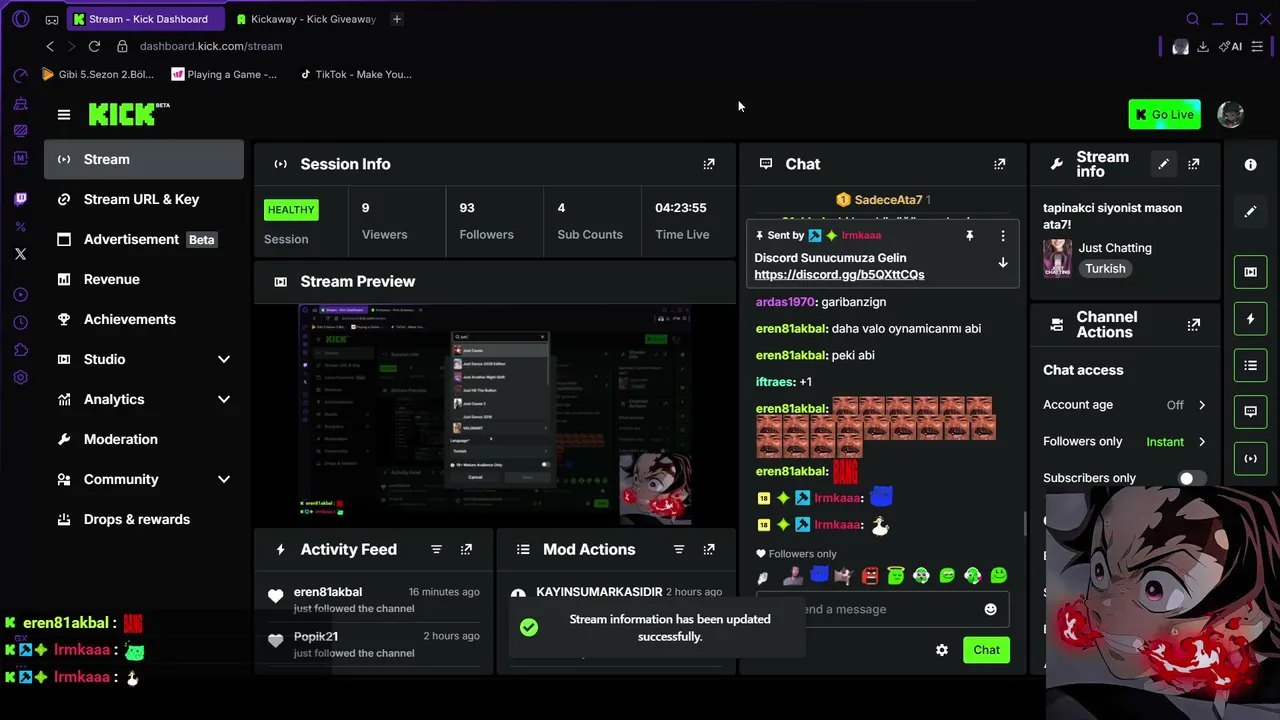The image size is (1280, 720).
Task: Pop out the Channel Actions panel
Action: click(x=1193, y=325)
